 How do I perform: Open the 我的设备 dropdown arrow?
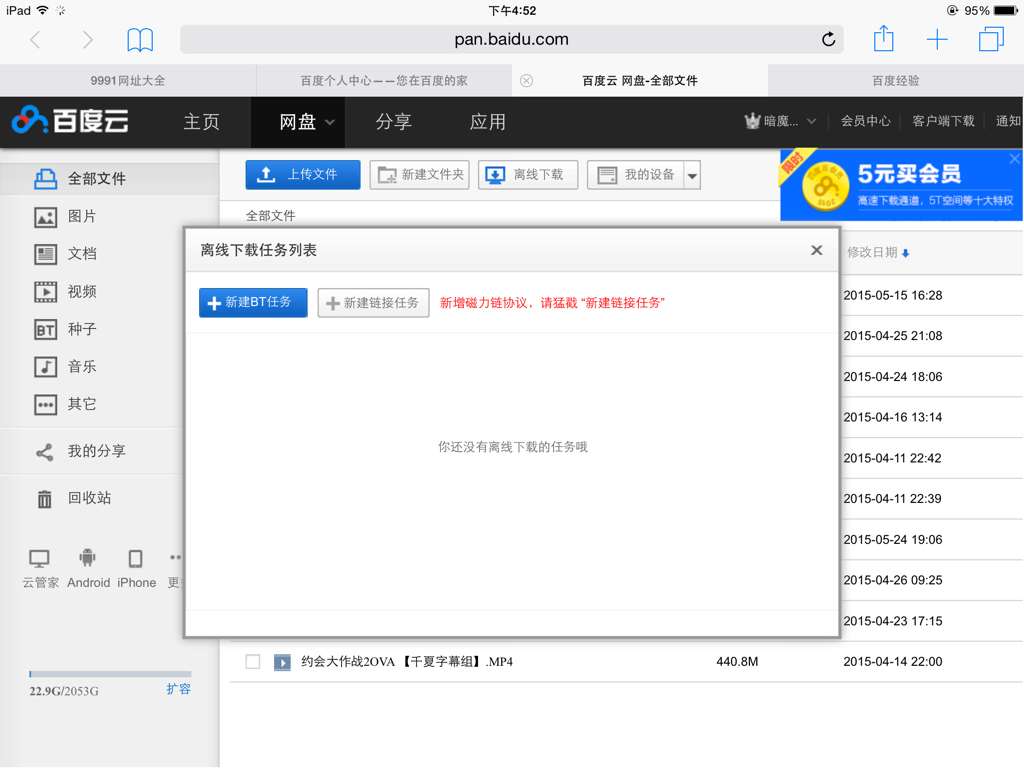click(692, 175)
